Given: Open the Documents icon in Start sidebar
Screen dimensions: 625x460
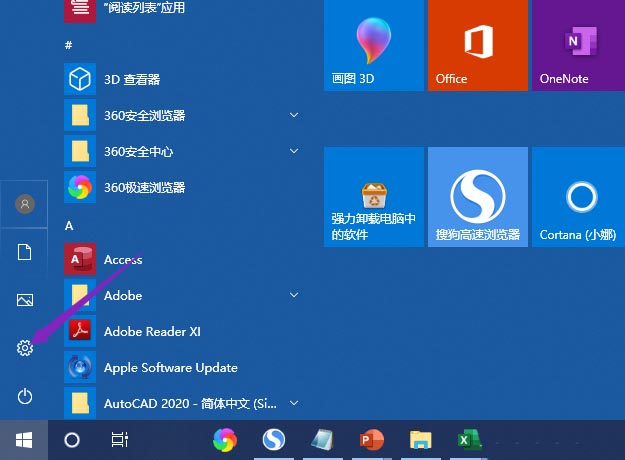Looking at the screenshot, I should (x=25, y=252).
